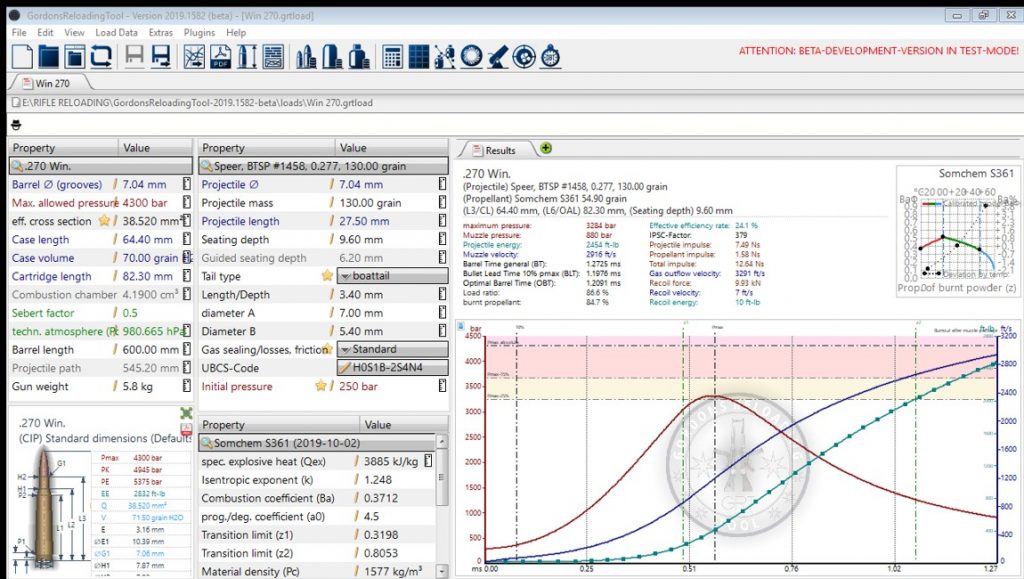Open the calculator tool from the toolbar
Viewport: 1024px width, 579px height.
pyautogui.click(x=392, y=57)
